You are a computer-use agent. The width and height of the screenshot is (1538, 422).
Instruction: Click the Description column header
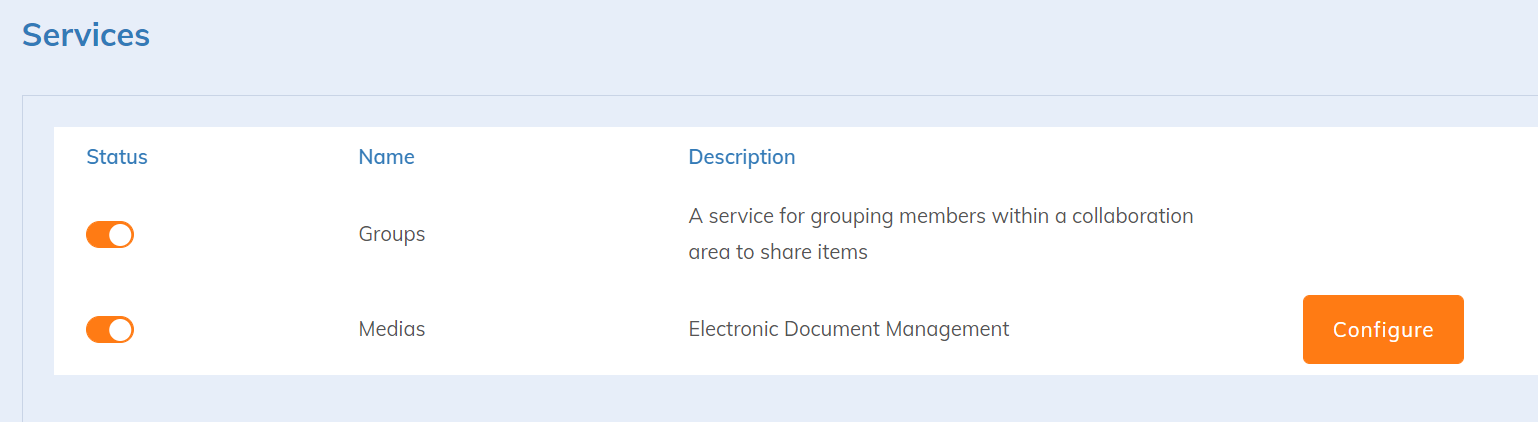pyautogui.click(x=741, y=157)
